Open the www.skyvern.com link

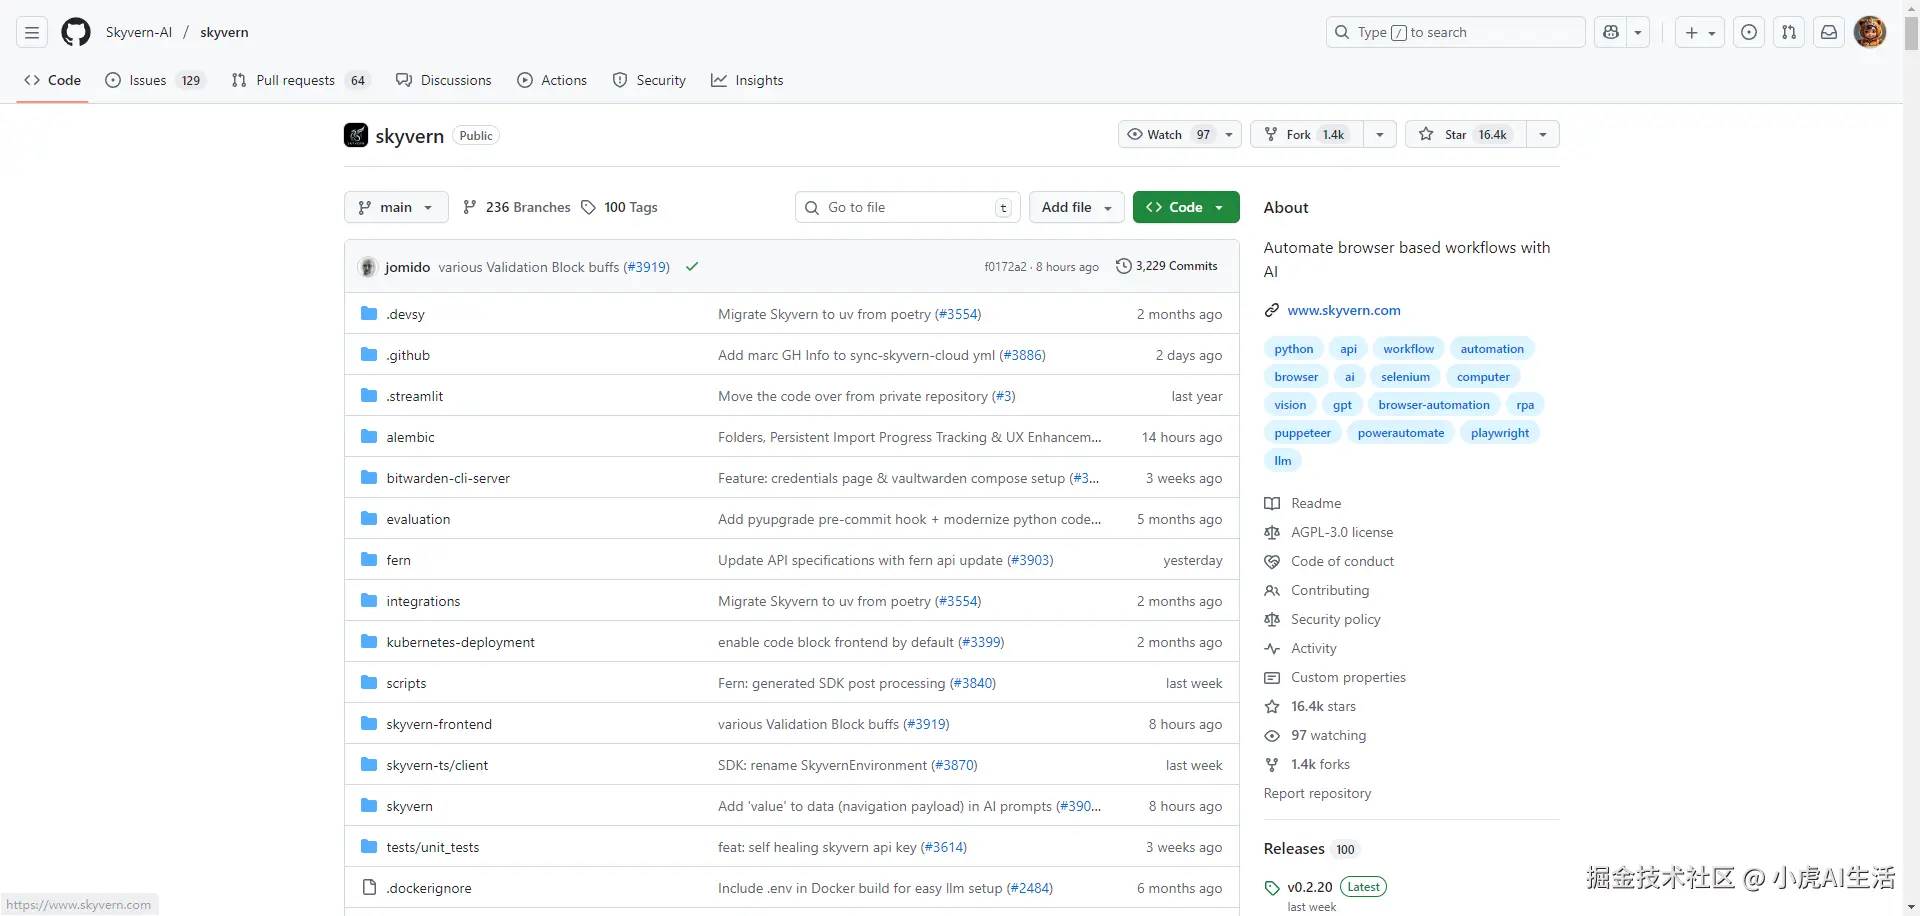1343,310
